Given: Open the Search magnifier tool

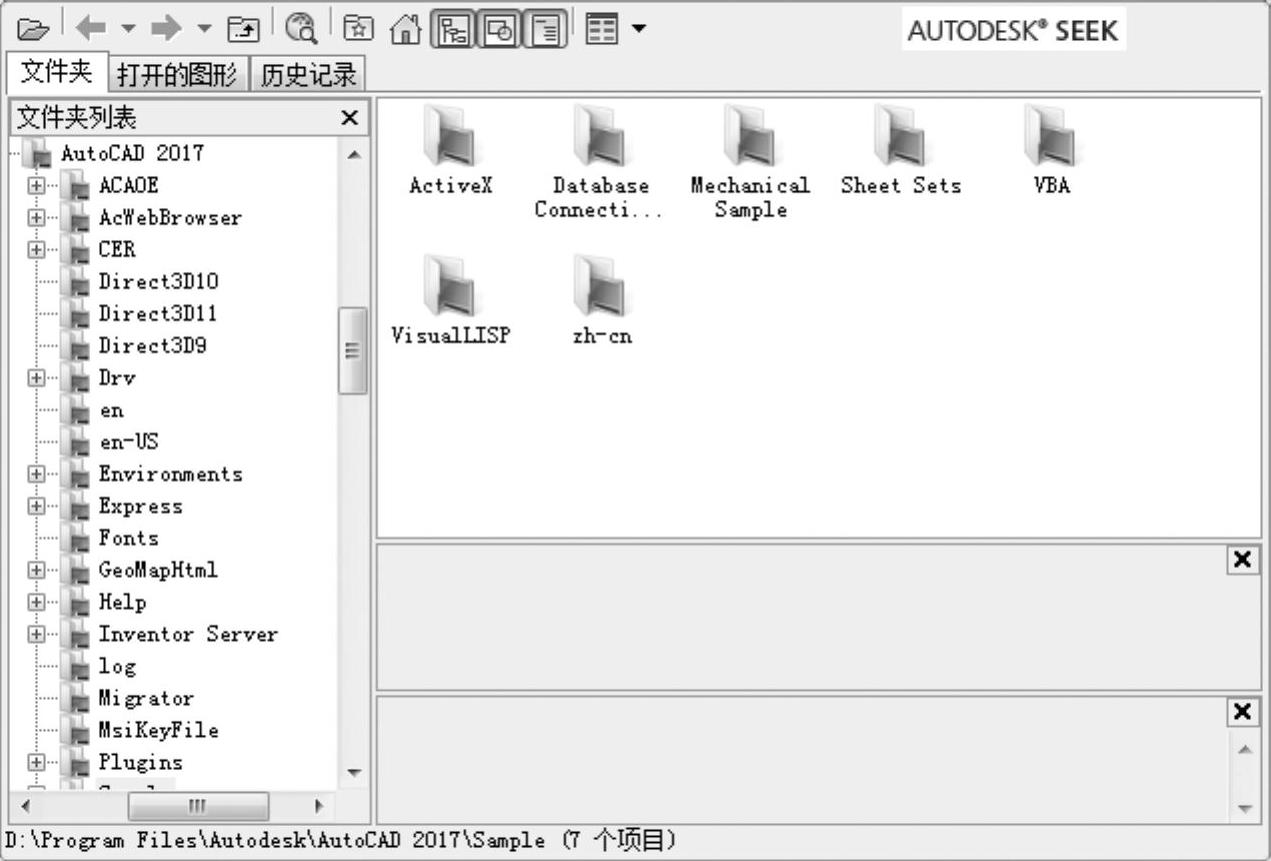Looking at the screenshot, I should click(x=300, y=29).
